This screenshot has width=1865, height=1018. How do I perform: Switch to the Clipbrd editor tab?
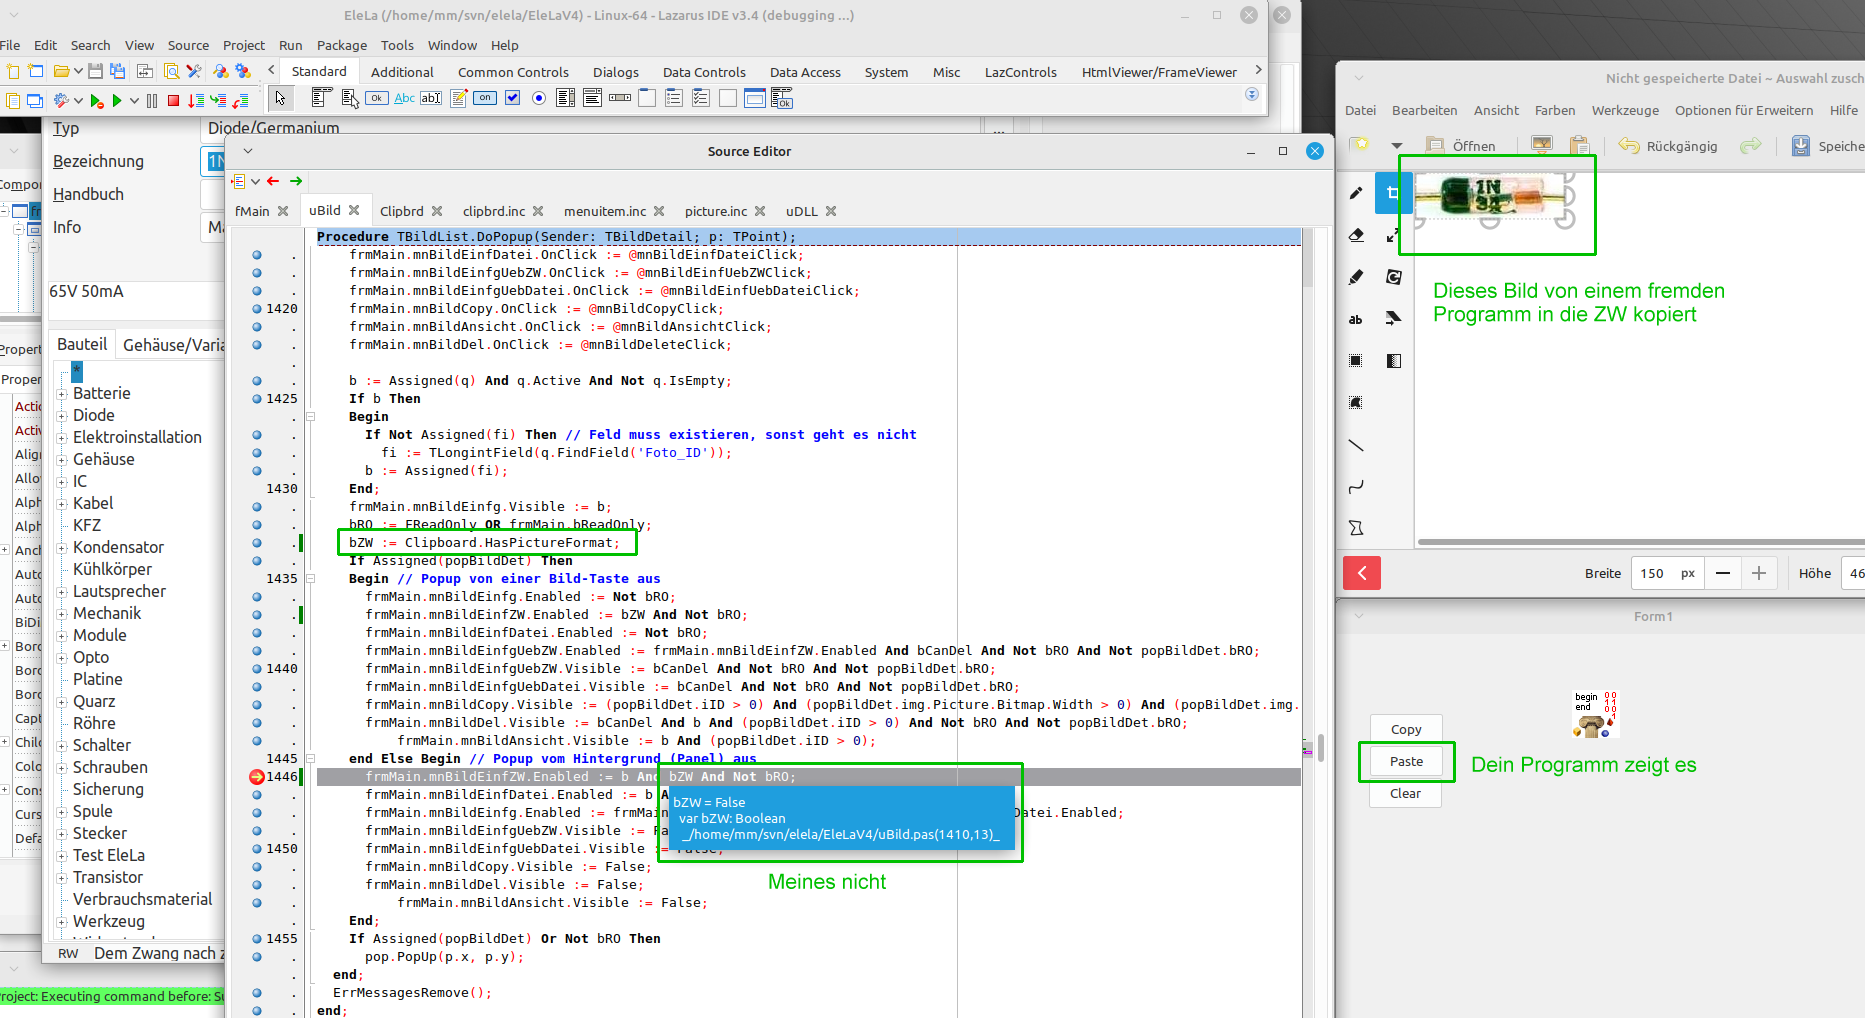tap(402, 211)
